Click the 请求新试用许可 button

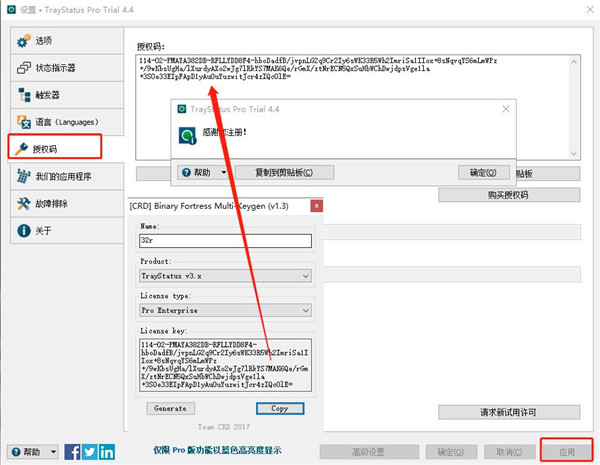pos(509,412)
